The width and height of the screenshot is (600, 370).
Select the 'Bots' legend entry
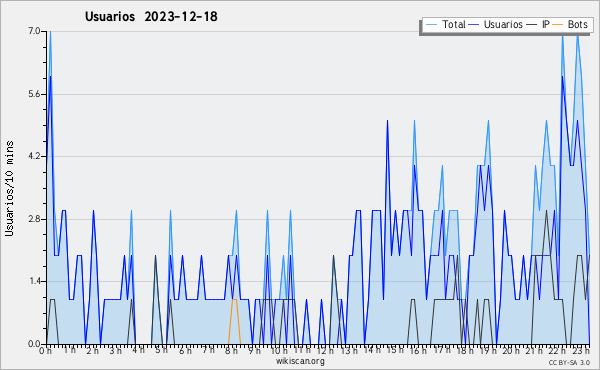click(570, 24)
